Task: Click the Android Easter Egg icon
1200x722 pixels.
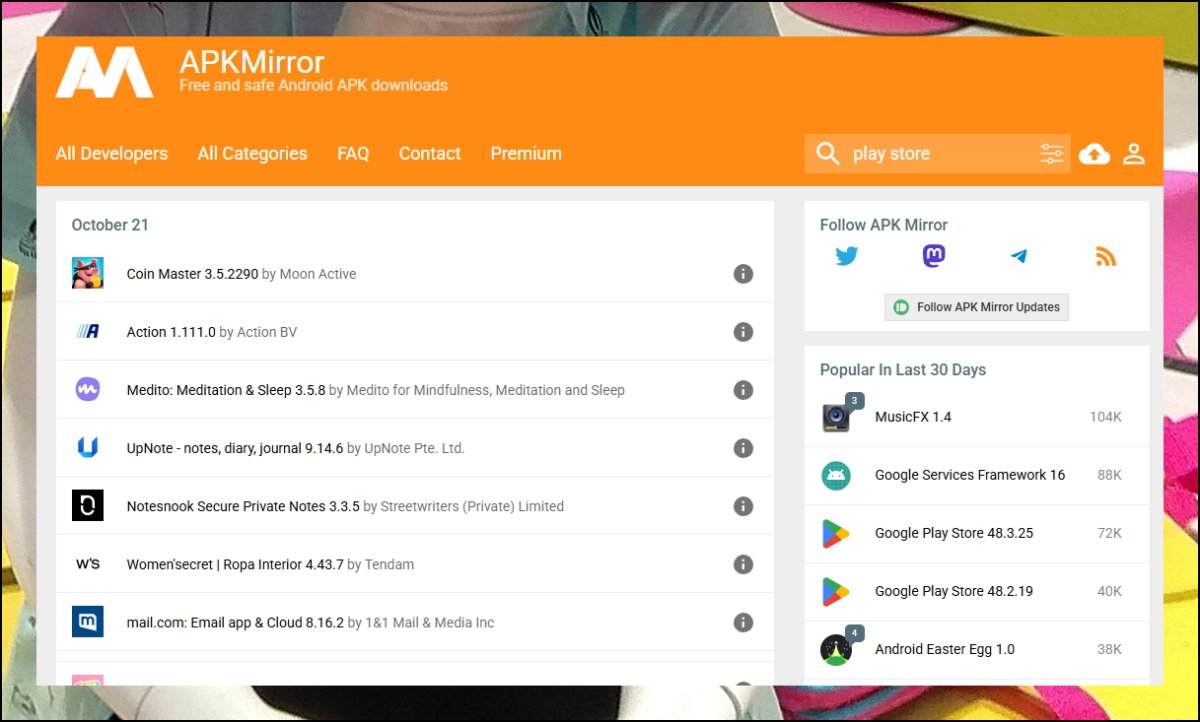Action: (836, 649)
